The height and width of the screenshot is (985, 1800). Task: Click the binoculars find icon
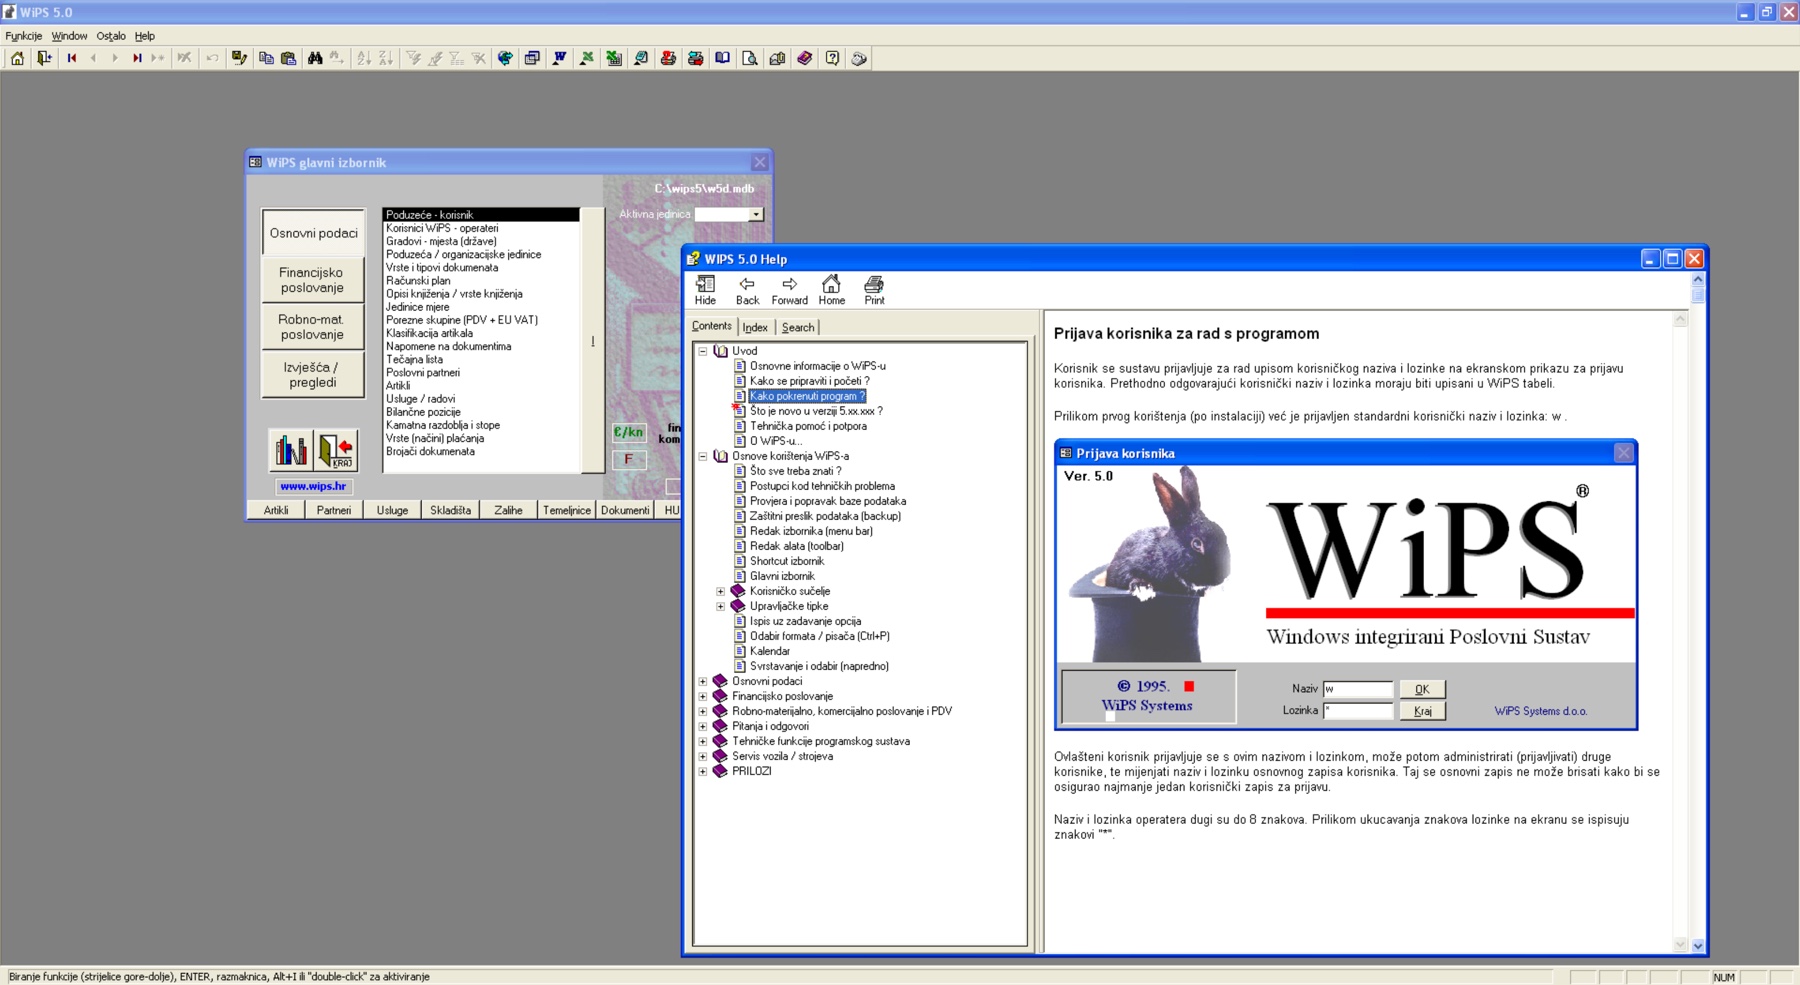(x=315, y=58)
